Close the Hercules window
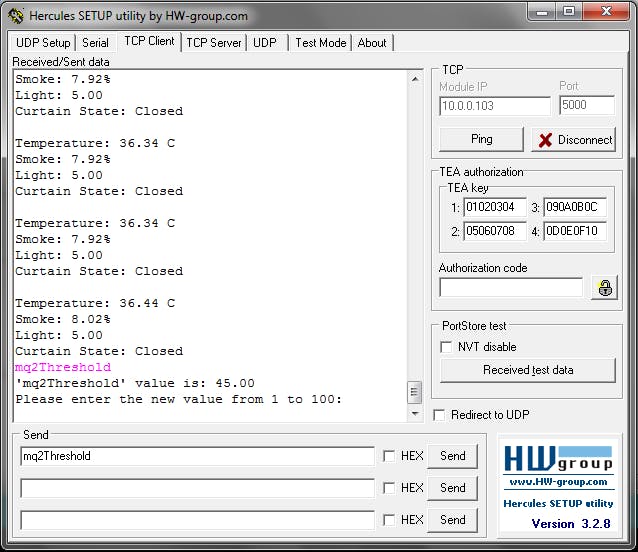 pyautogui.click(x=606, y=12)
